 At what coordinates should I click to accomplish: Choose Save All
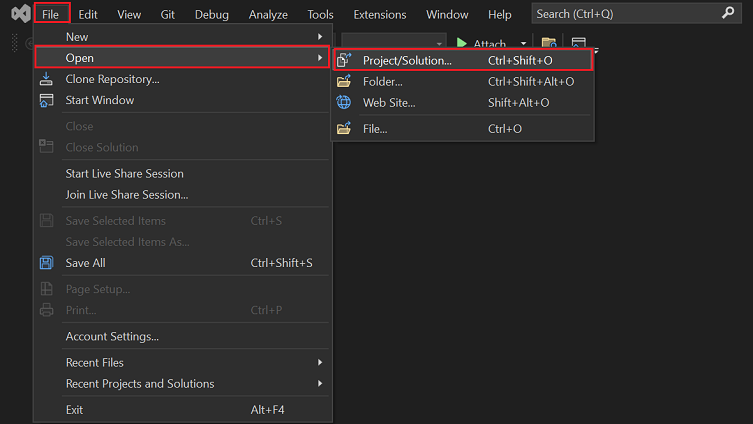coord(182,263)
